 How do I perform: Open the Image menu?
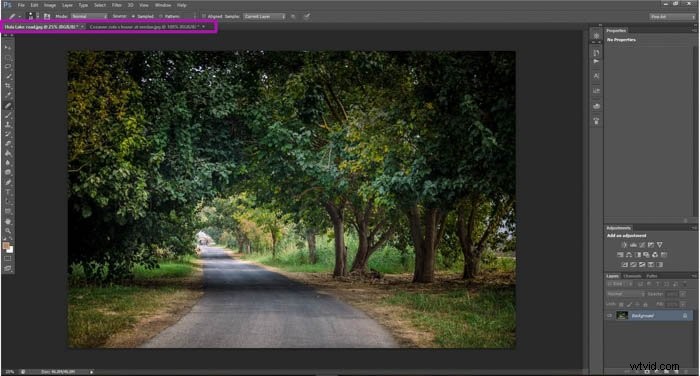click(x=50, y=5)
